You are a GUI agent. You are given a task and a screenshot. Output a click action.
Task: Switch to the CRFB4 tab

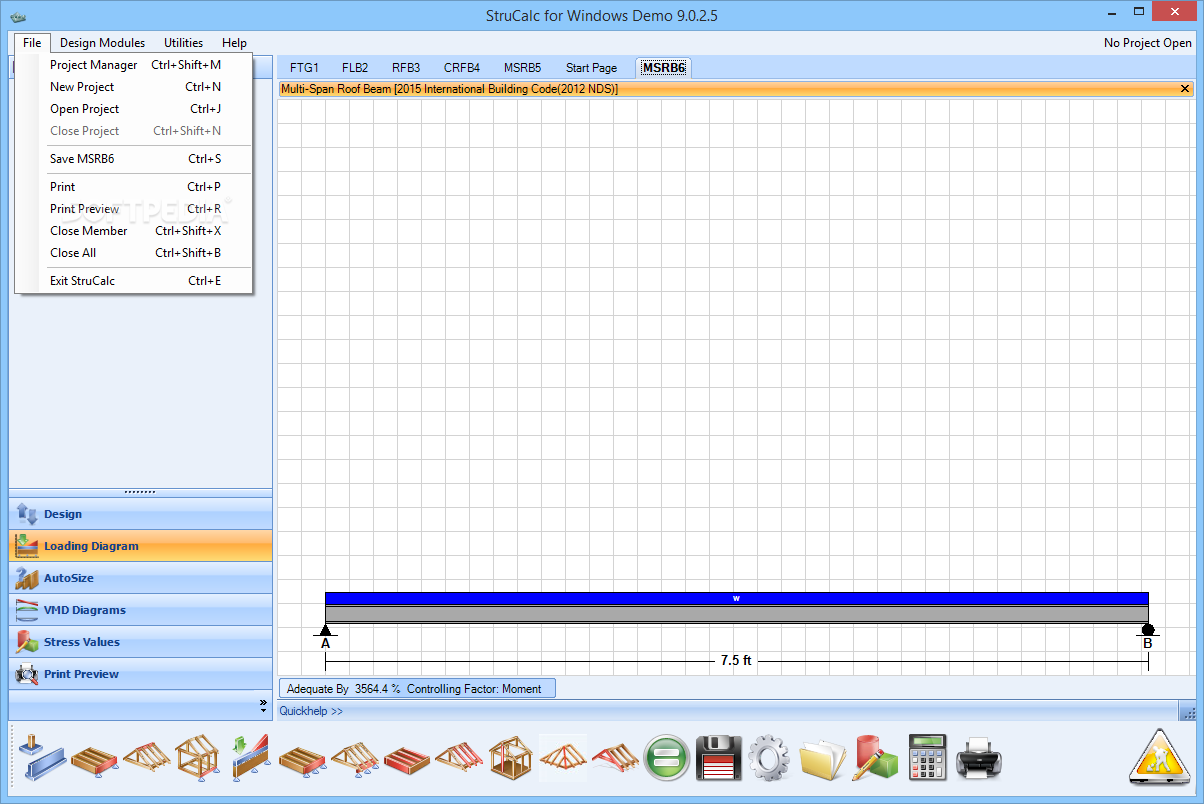(462, 68)
